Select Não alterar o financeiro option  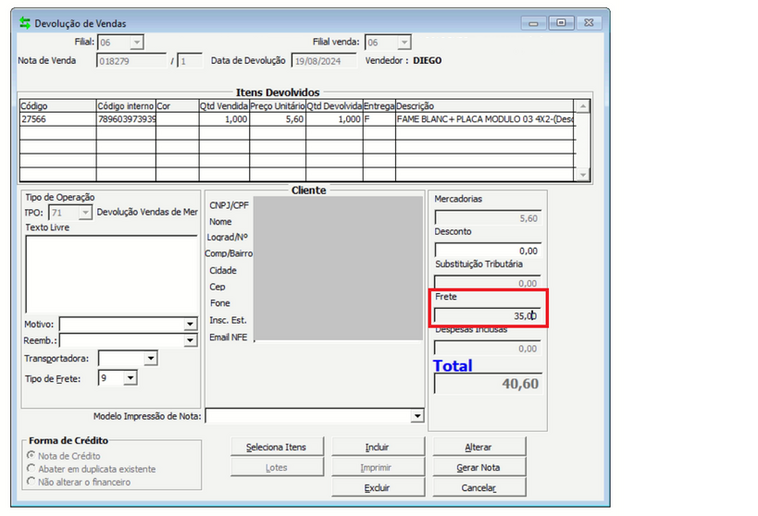[31, 482]
